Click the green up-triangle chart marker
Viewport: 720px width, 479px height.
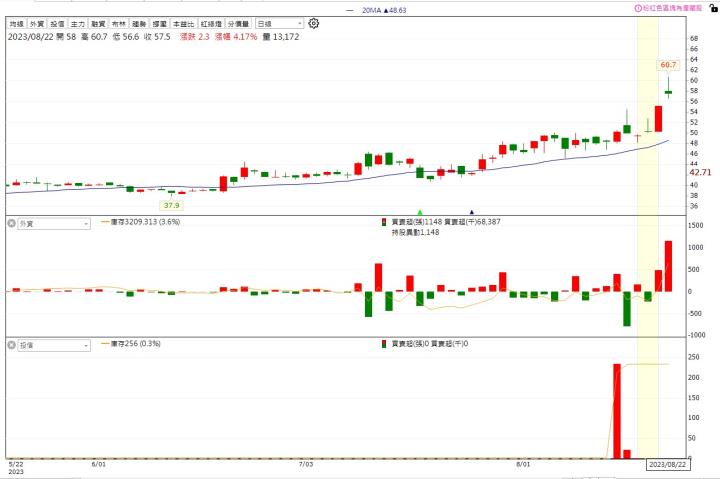click(420, 212)
